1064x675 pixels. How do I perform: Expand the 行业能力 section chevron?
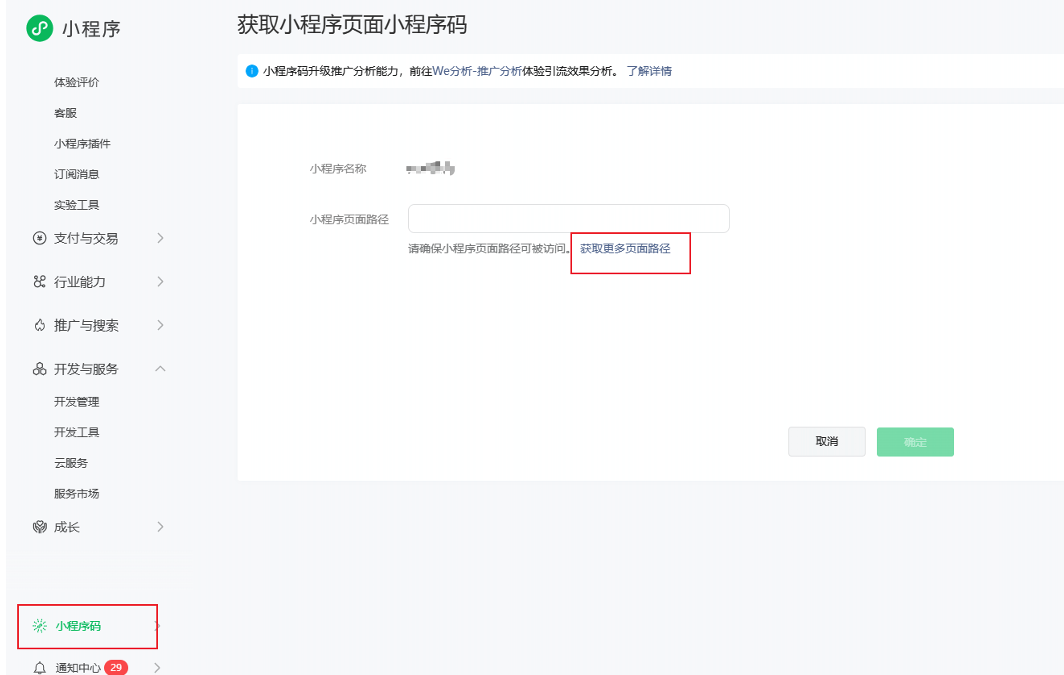[160, 282]
